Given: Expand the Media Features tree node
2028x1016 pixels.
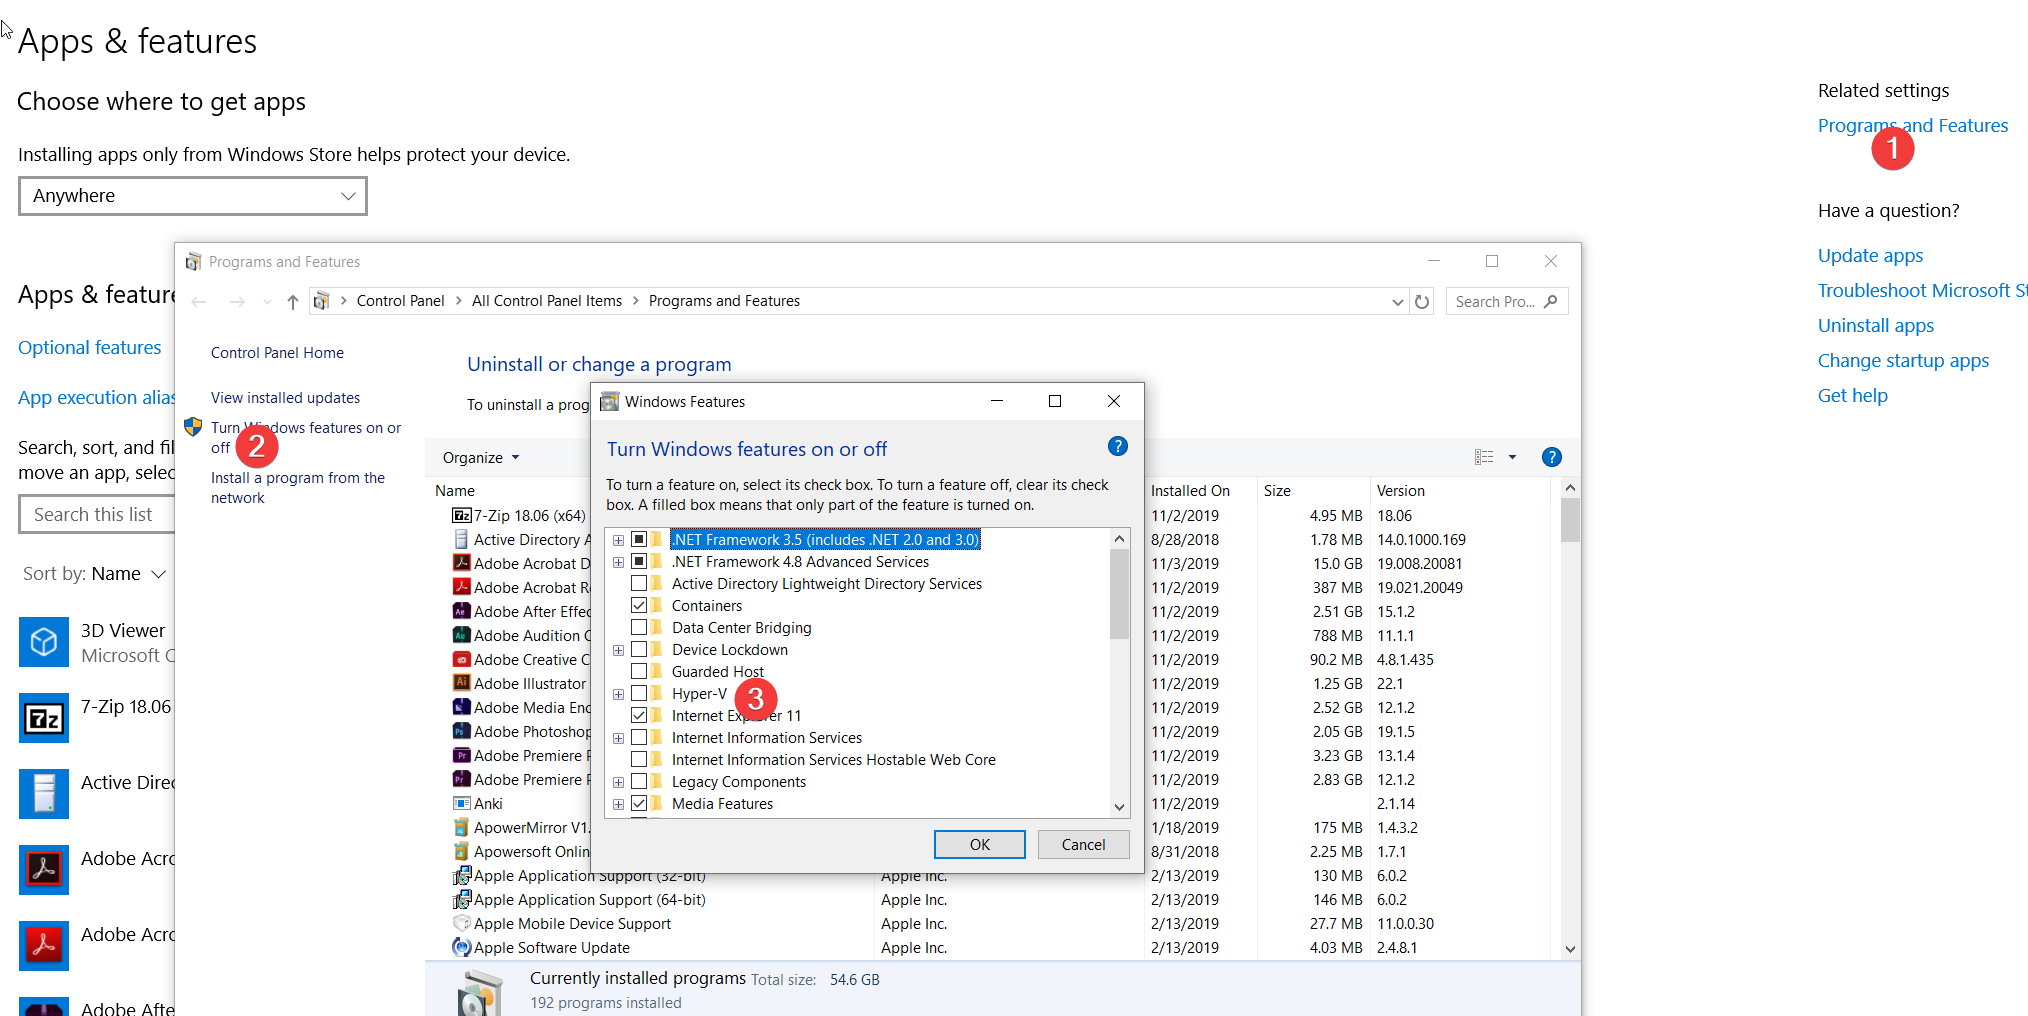Looking at the screenshot, I should [x=618, y=804].
